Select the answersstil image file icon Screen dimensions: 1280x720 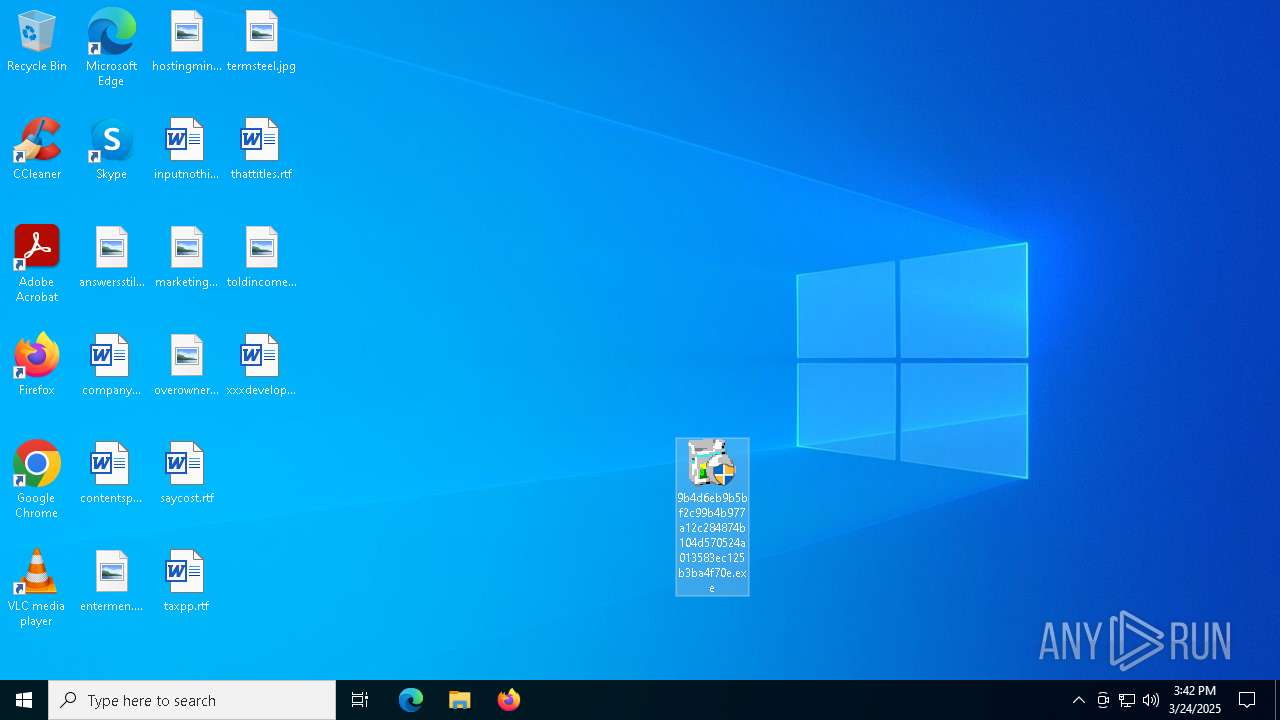click(111, 258)
